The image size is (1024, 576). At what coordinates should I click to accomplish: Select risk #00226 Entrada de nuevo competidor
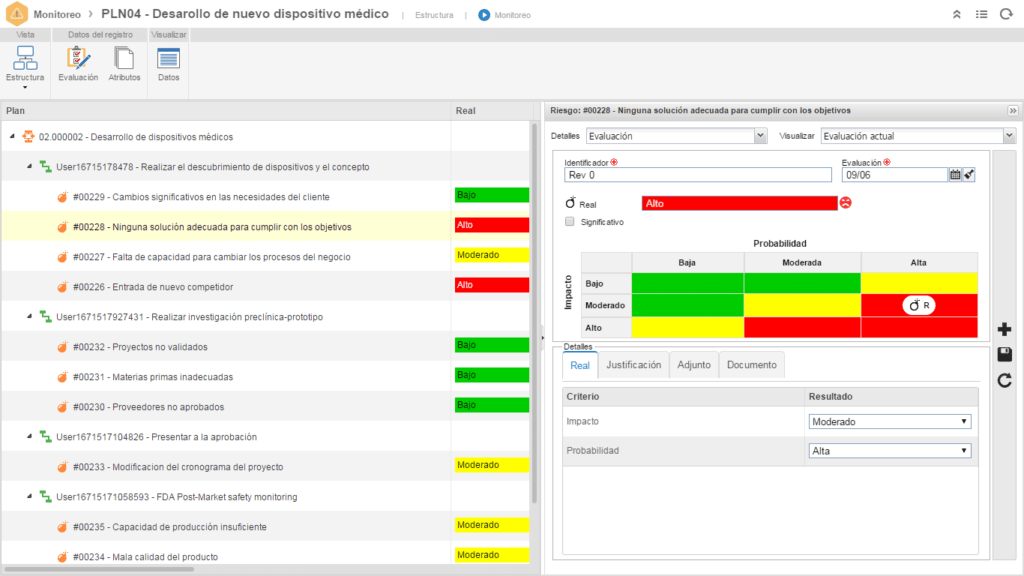153,287
